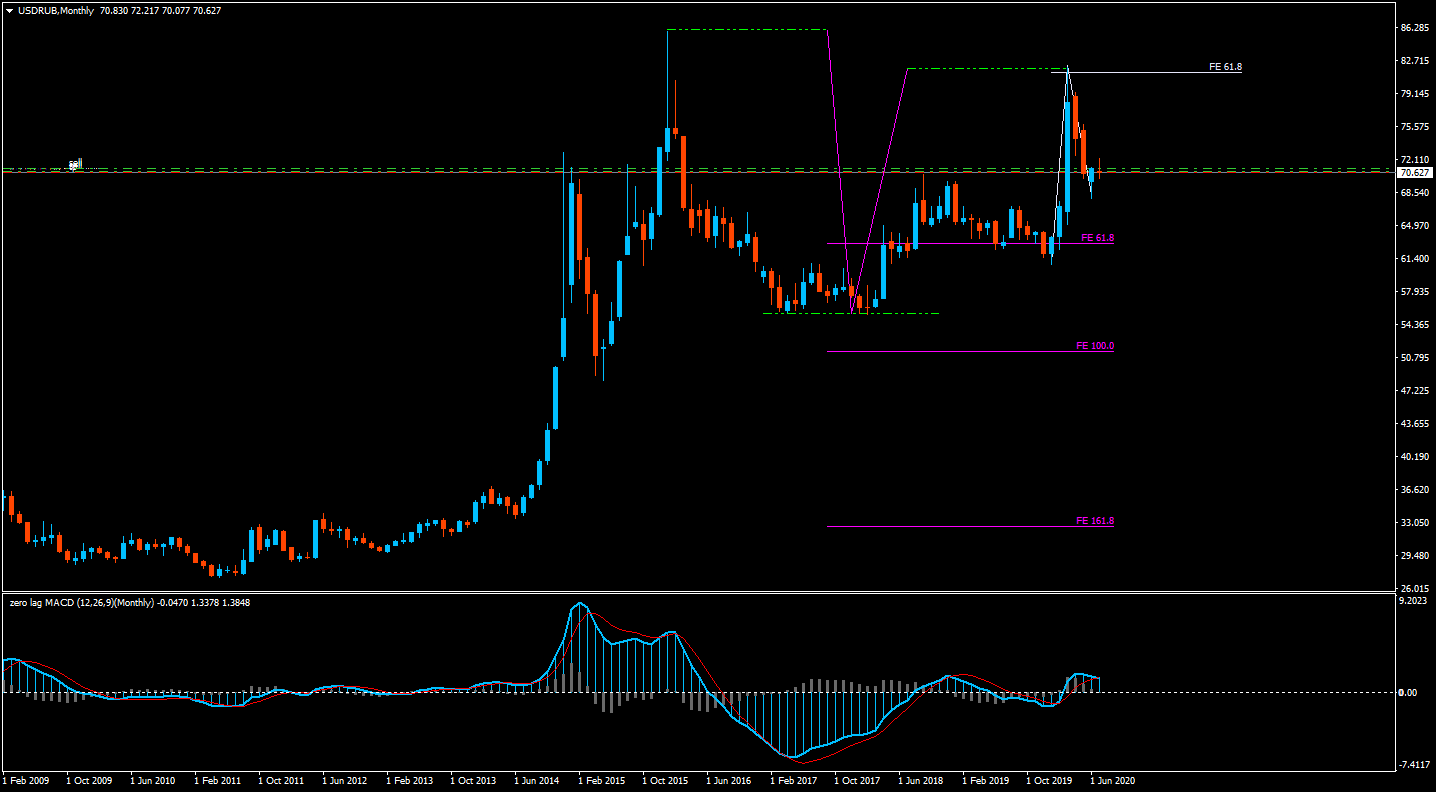Click the 75.575 price scale label

click(x=1414, y=127)
